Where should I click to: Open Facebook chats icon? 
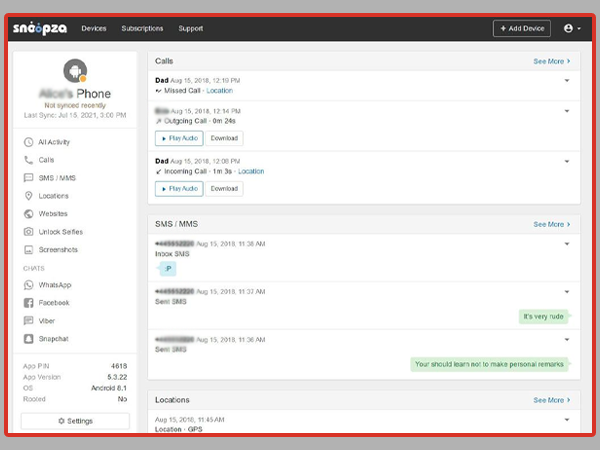(x=28, y=303)
